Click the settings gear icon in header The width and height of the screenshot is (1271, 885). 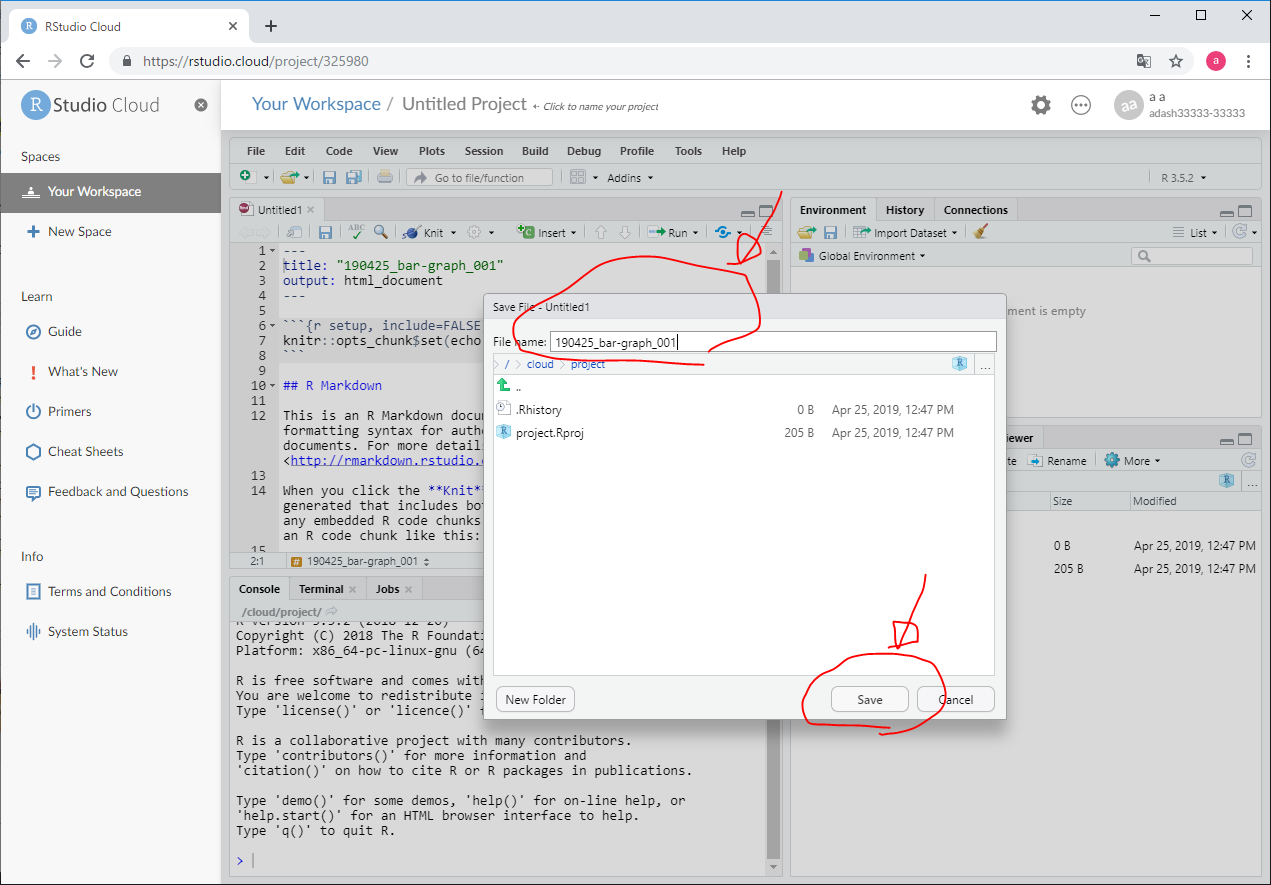[1041, 105]
